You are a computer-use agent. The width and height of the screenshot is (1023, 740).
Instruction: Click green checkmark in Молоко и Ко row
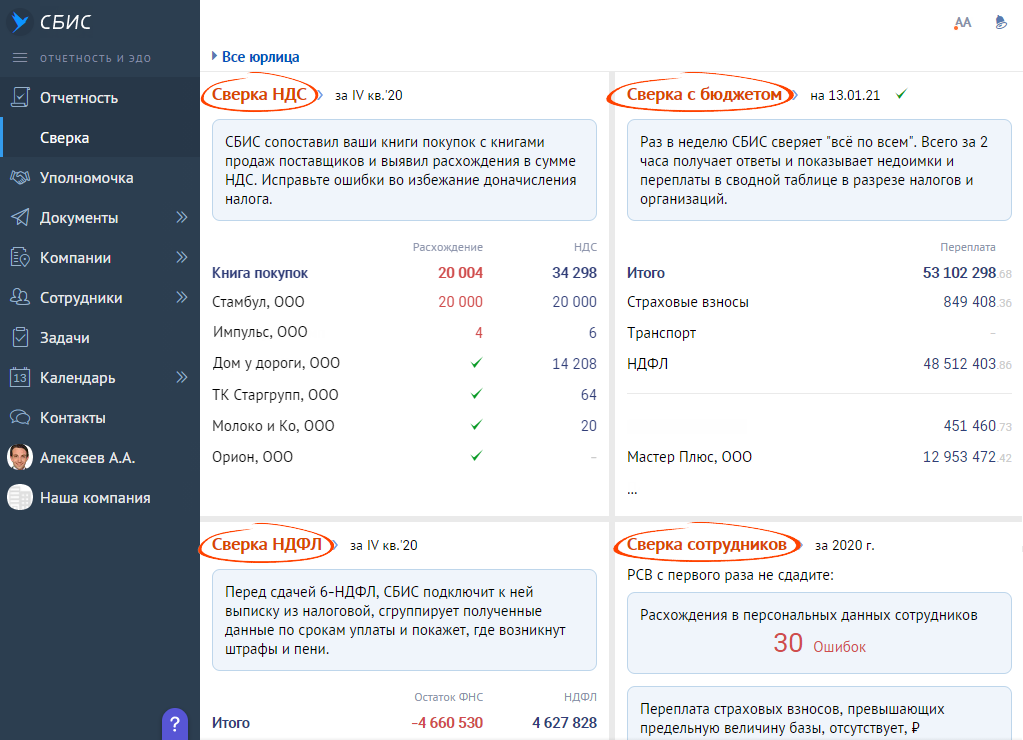(476, 425)
